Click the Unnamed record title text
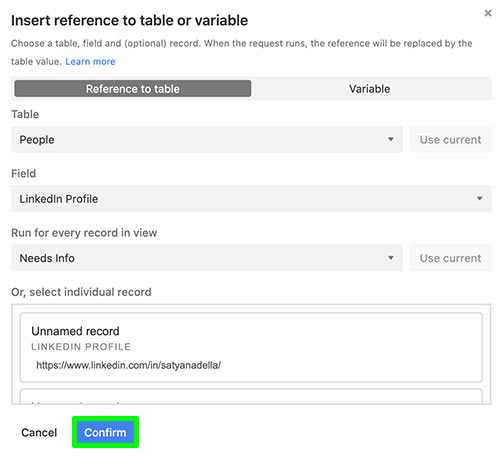This screenshot has height=458, width=500. [75, 331]
